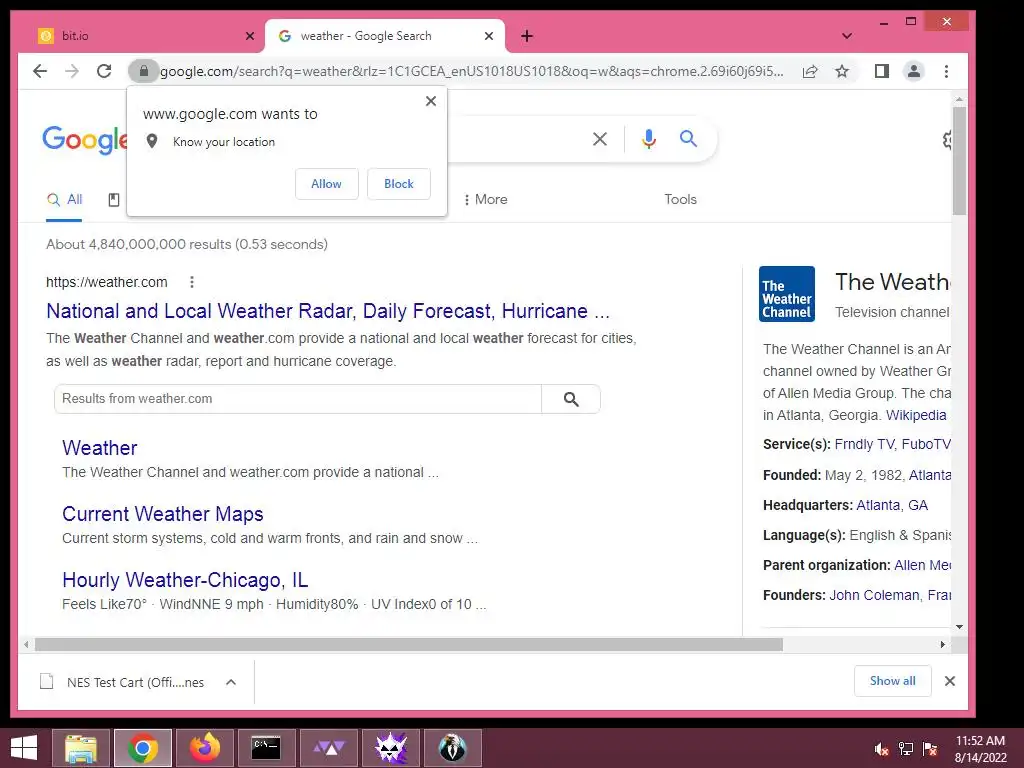Screen dimensions: 1024x768
Task: Open Hourly Weather-Chicago, IL link
Action: click(185, 580)
